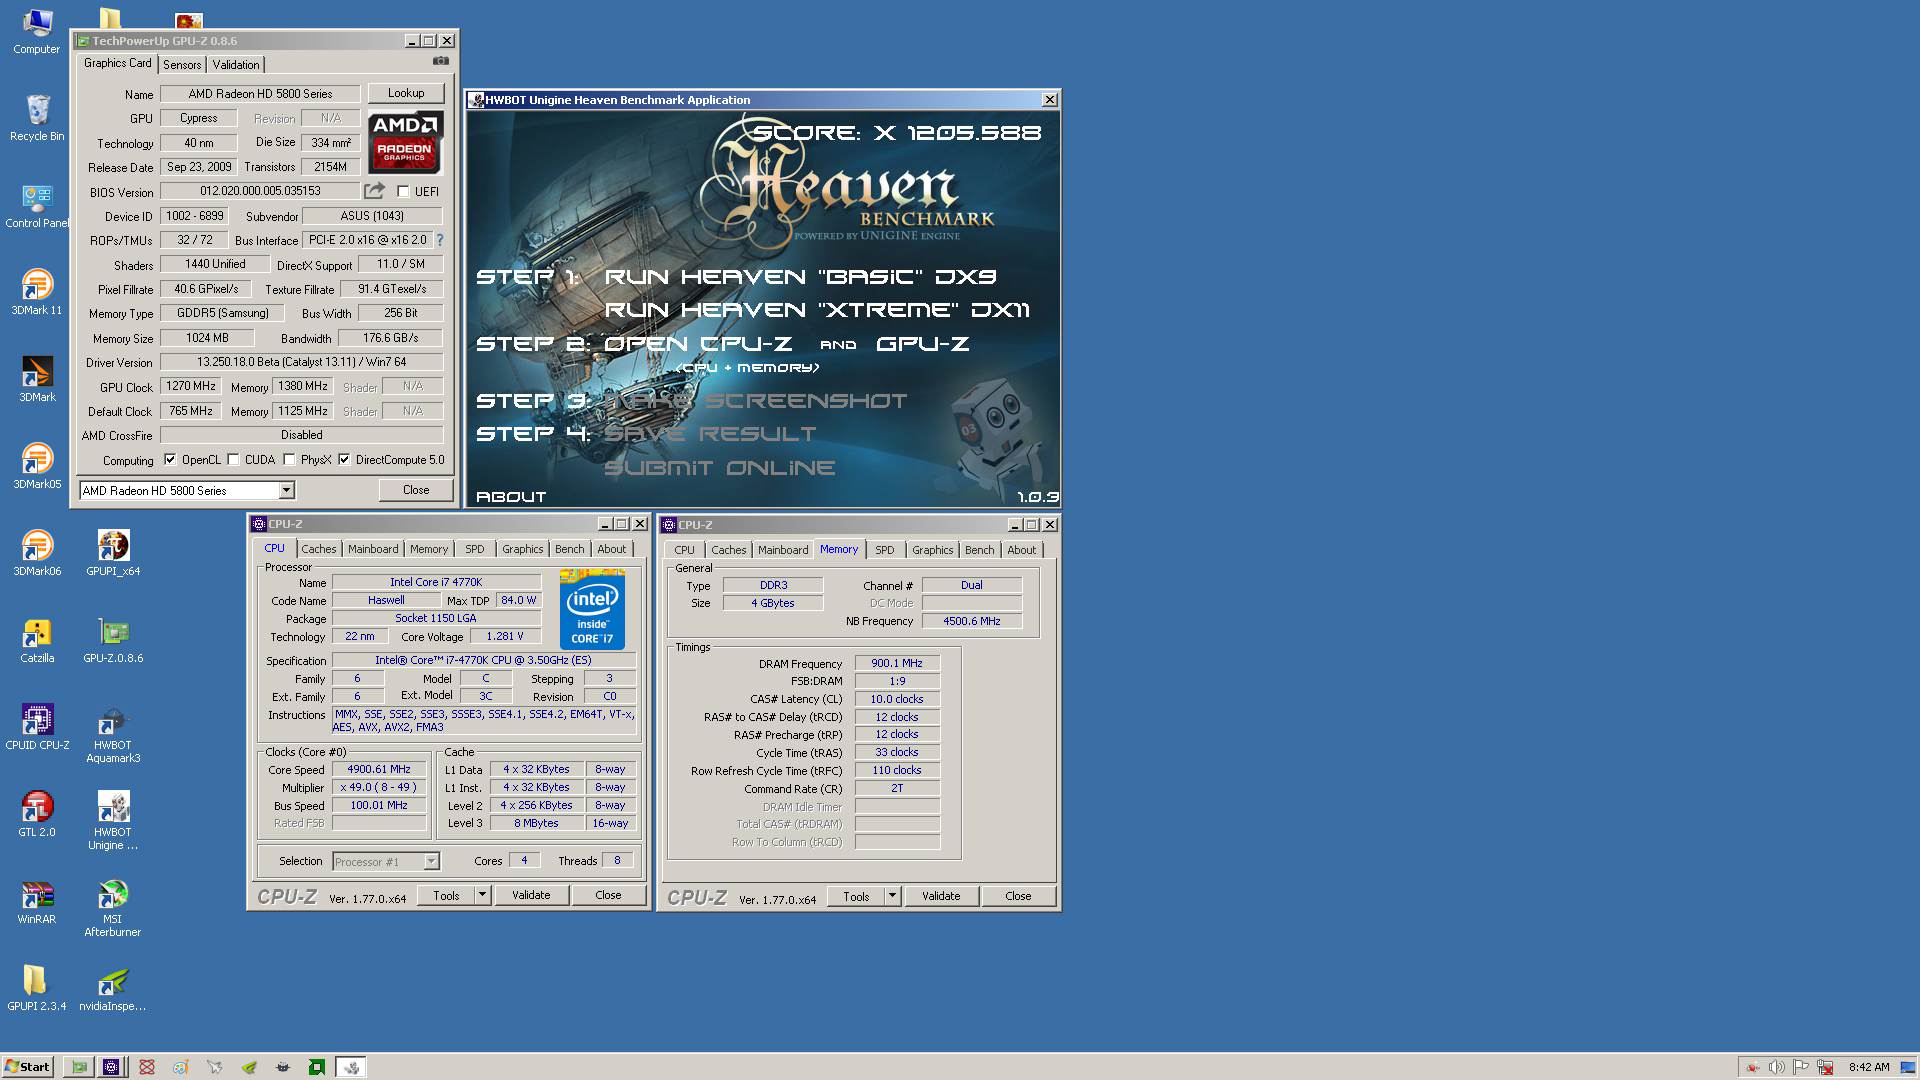Open Catzilla desktop icon
1920x1080 pixels.
[x=37, y=640]
